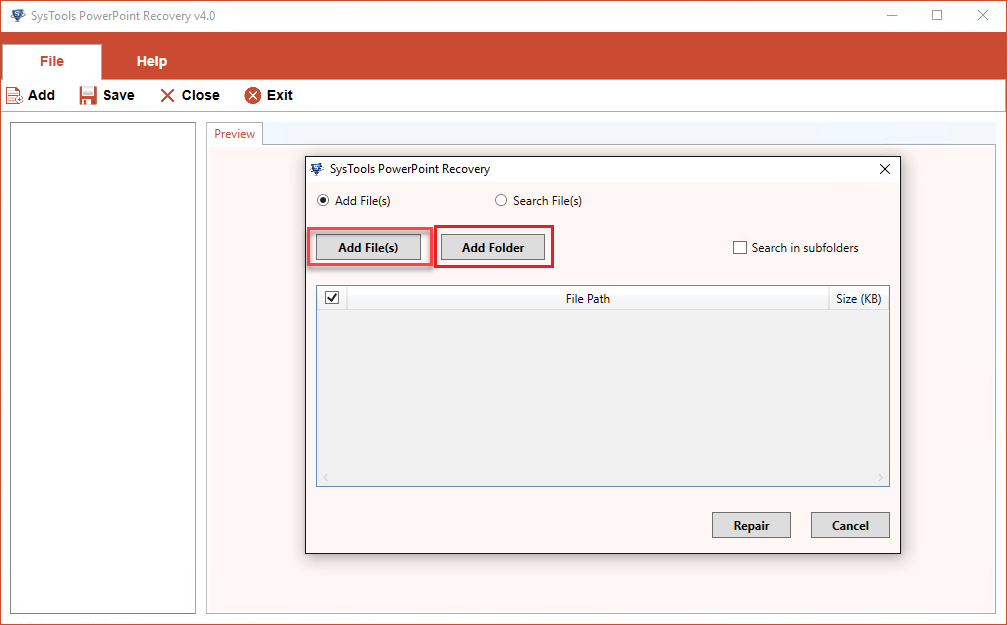This screenshot has height=625, width=1008.
Task: Click the Save floppy disk icon
Action: click(87, 95)
